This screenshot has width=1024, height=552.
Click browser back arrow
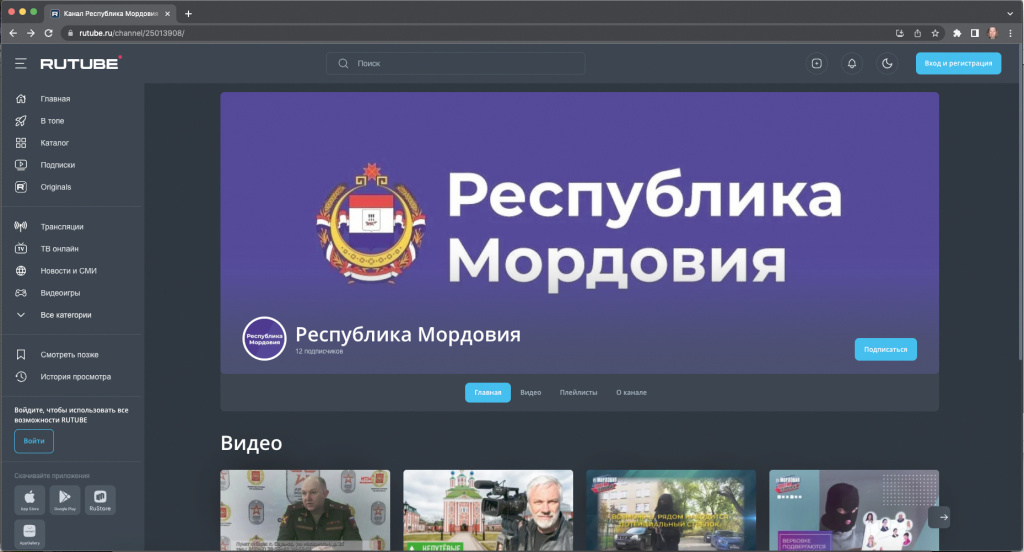[13, 33]
